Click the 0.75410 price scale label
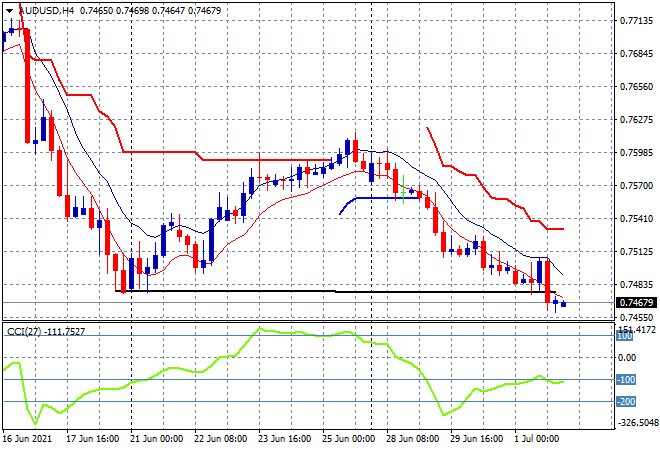The image size is (660, 450). coord(637,218)
